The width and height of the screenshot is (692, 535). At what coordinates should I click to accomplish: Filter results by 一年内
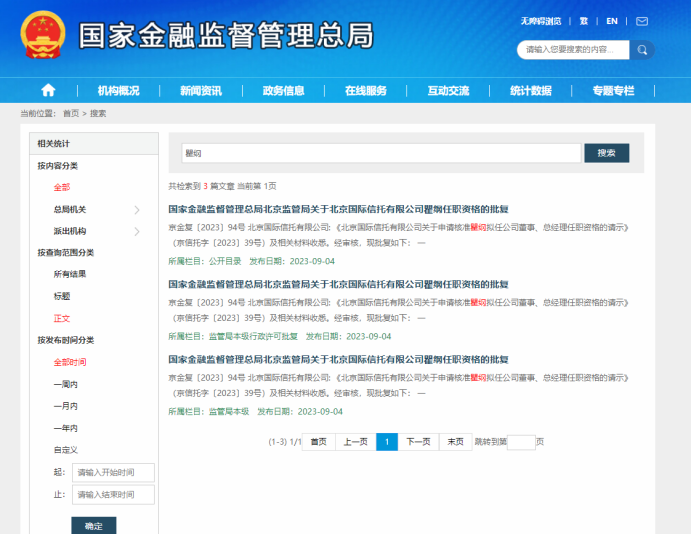click(65, 428)
